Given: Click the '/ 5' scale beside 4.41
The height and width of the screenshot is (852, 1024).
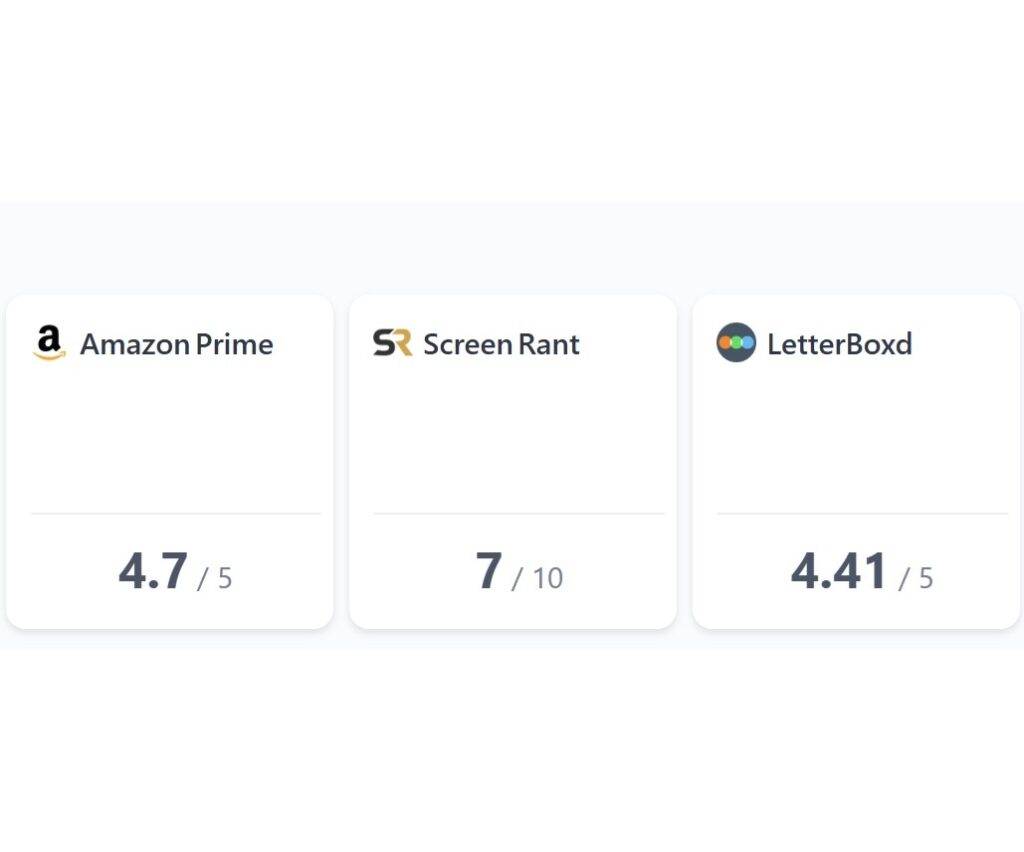Looking at the screenshot, I should pyautogui.click(x=916, y=578).
